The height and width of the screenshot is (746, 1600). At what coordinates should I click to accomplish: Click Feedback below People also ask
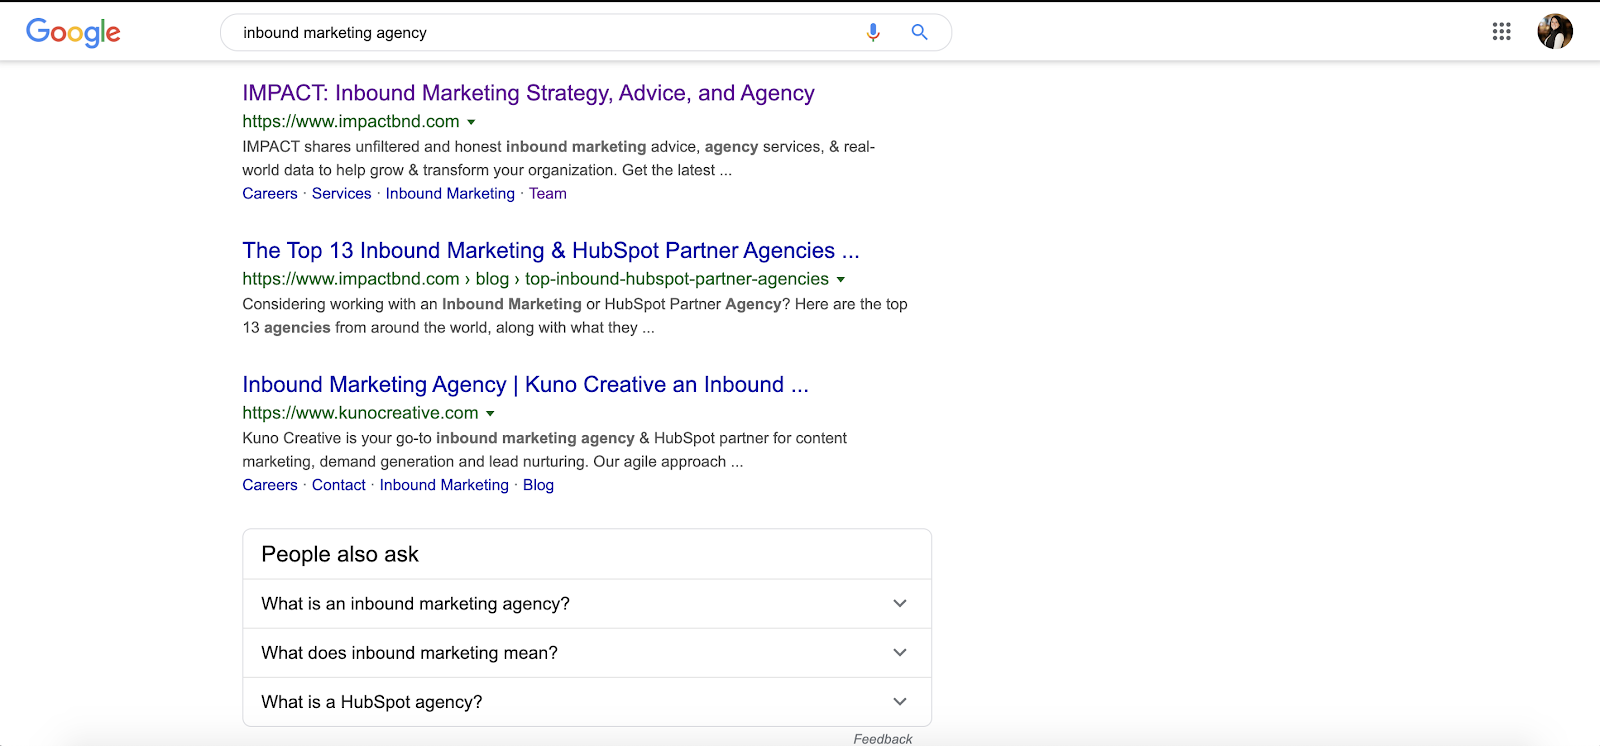(883, 739)
